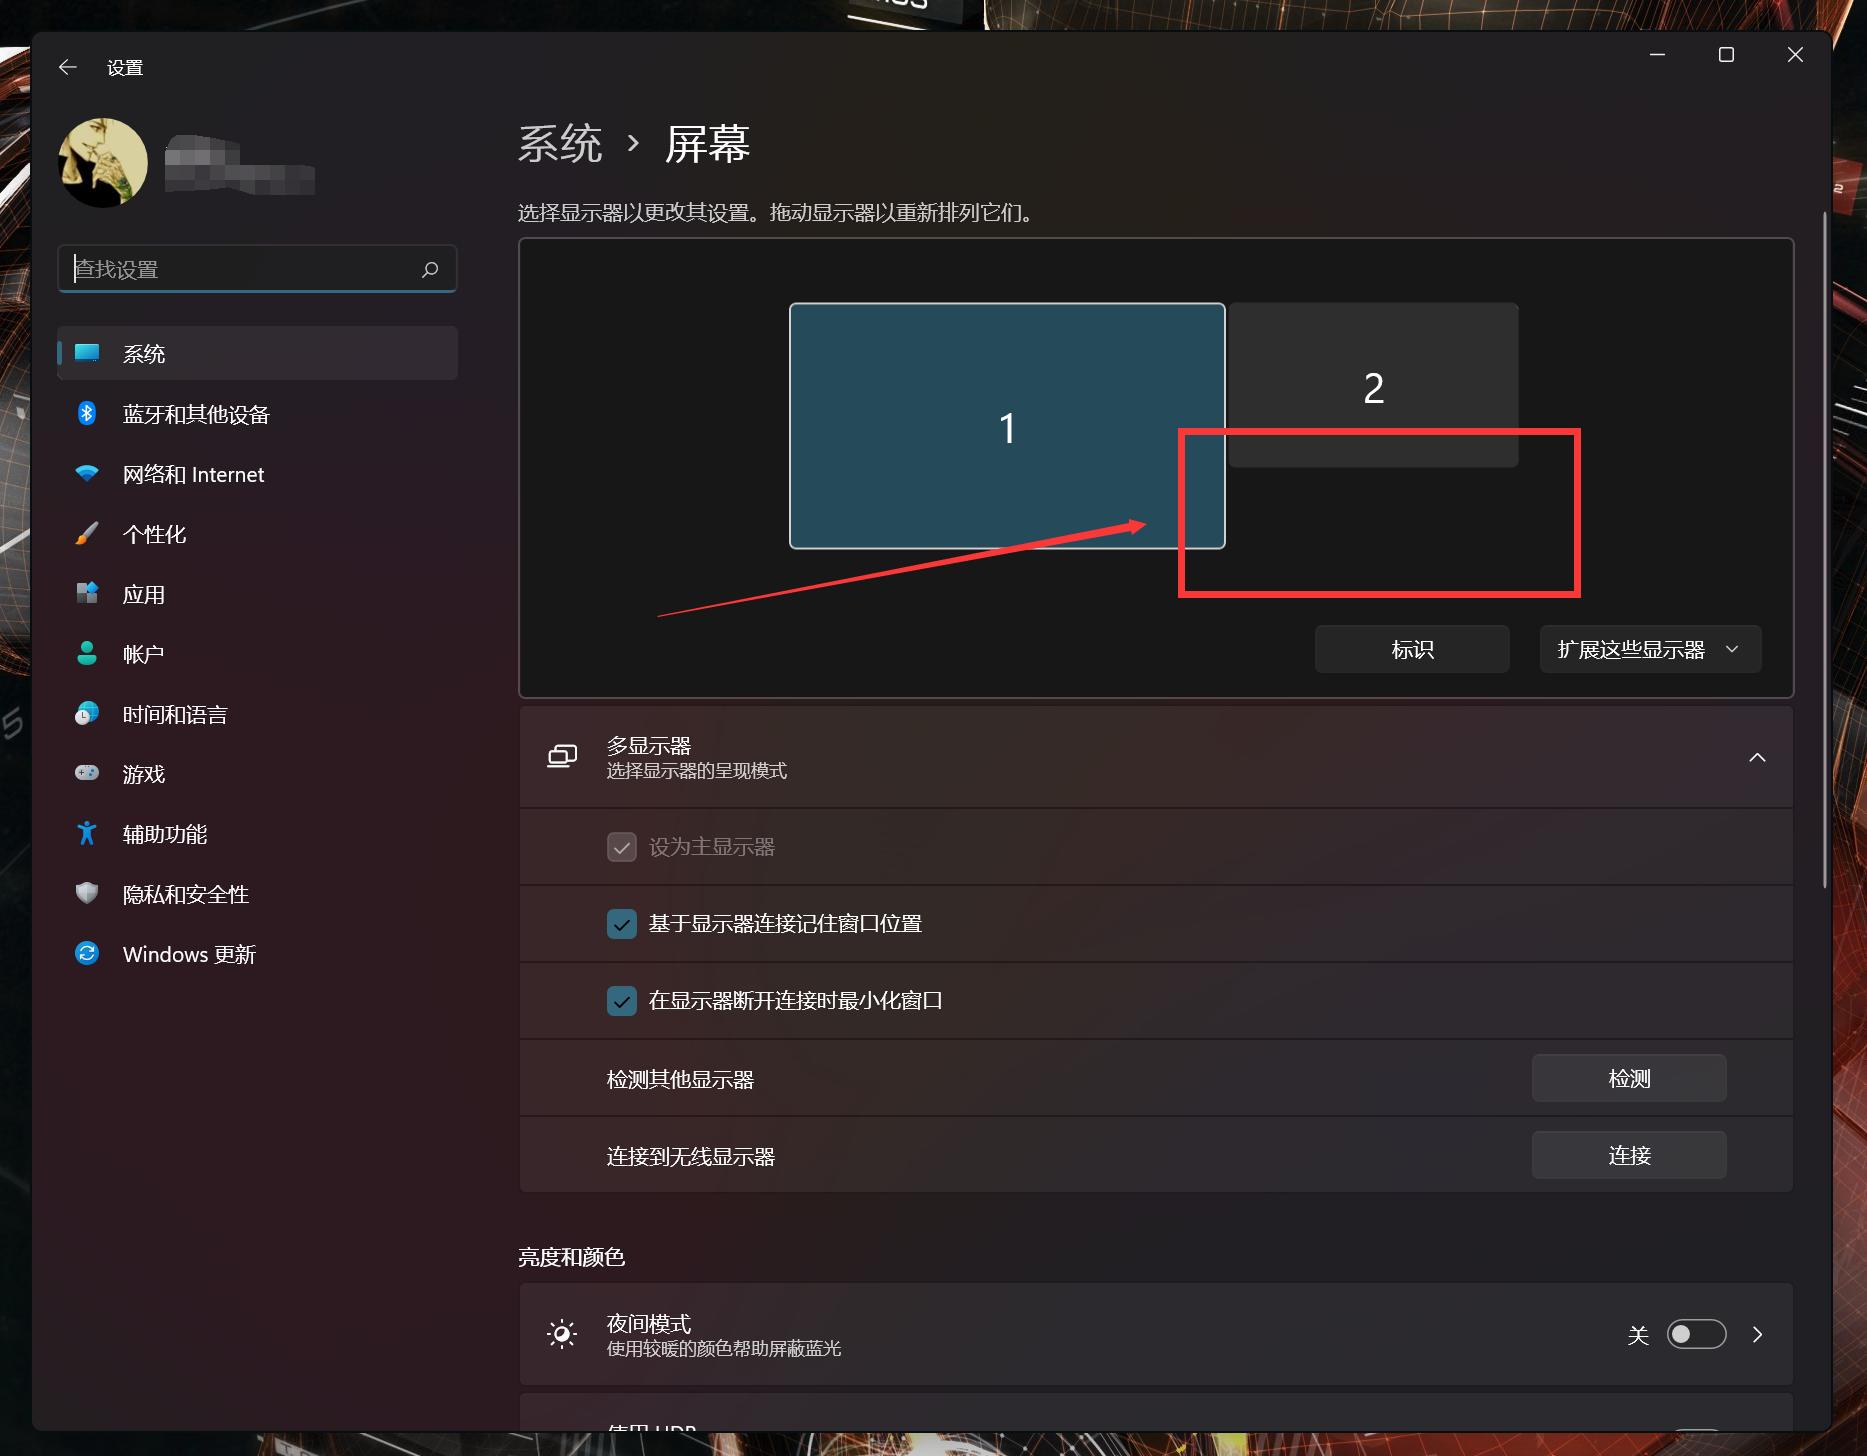
Task: Open 个性化 settings
Action: [154, 534]
